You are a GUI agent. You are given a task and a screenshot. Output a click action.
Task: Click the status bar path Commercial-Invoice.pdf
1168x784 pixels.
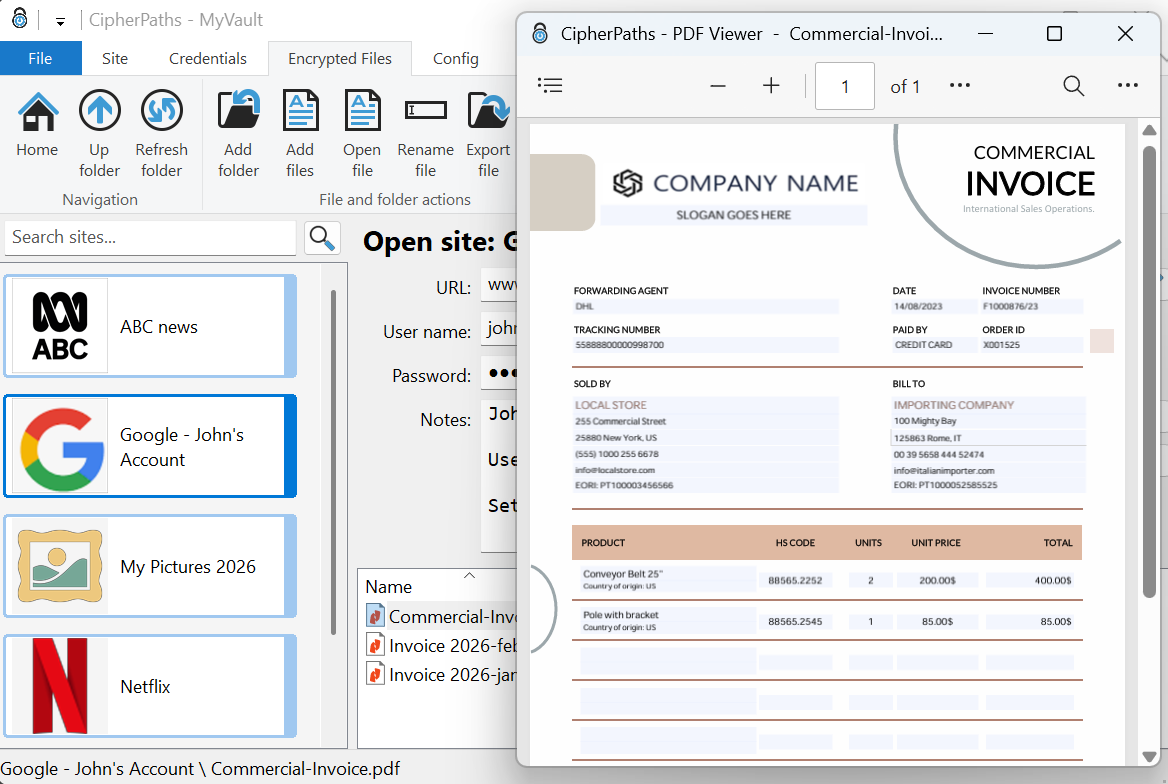pyautogui.click(x=305, y=768)
